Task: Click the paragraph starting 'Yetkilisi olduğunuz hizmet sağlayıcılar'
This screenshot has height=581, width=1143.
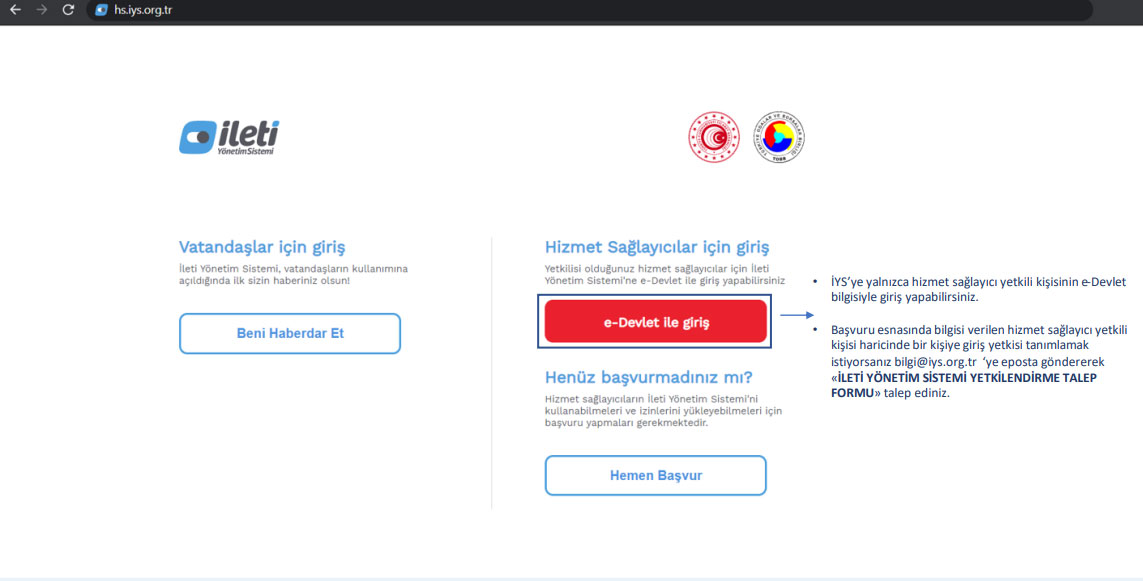Action: (x=665, y=274)
